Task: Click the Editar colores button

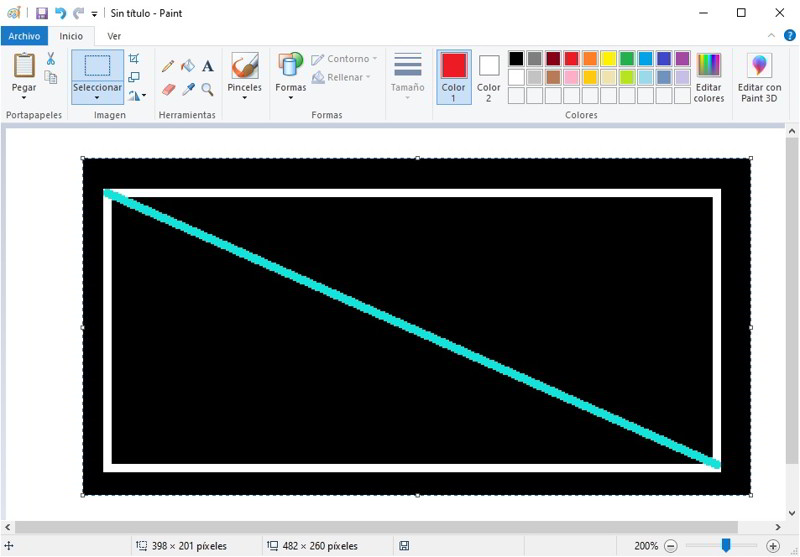Action: pyautogui.click(x=708, y=77)
